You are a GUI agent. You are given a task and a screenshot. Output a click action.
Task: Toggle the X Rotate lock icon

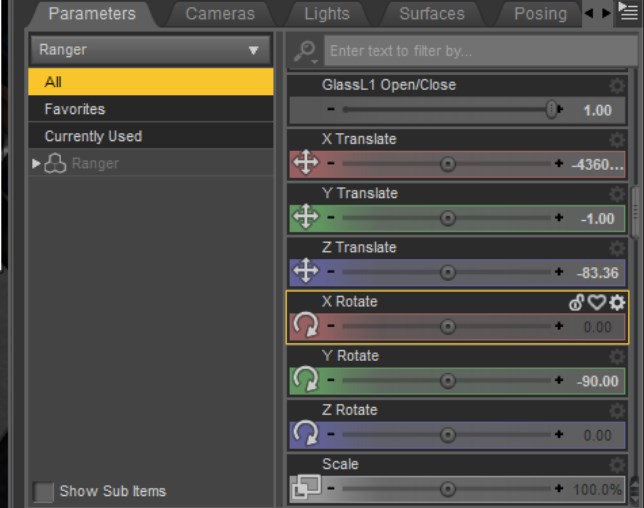576,303
